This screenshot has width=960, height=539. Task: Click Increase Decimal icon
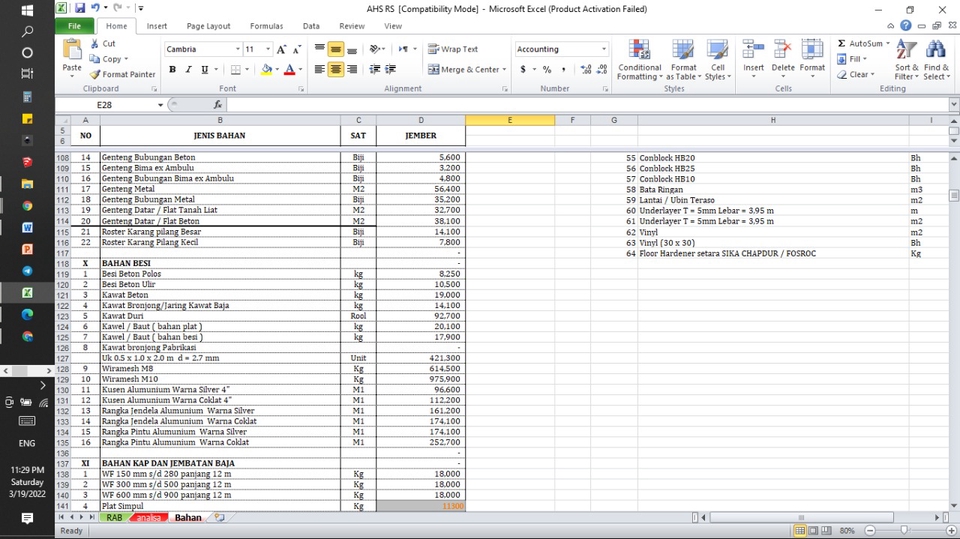coord(586,69)
